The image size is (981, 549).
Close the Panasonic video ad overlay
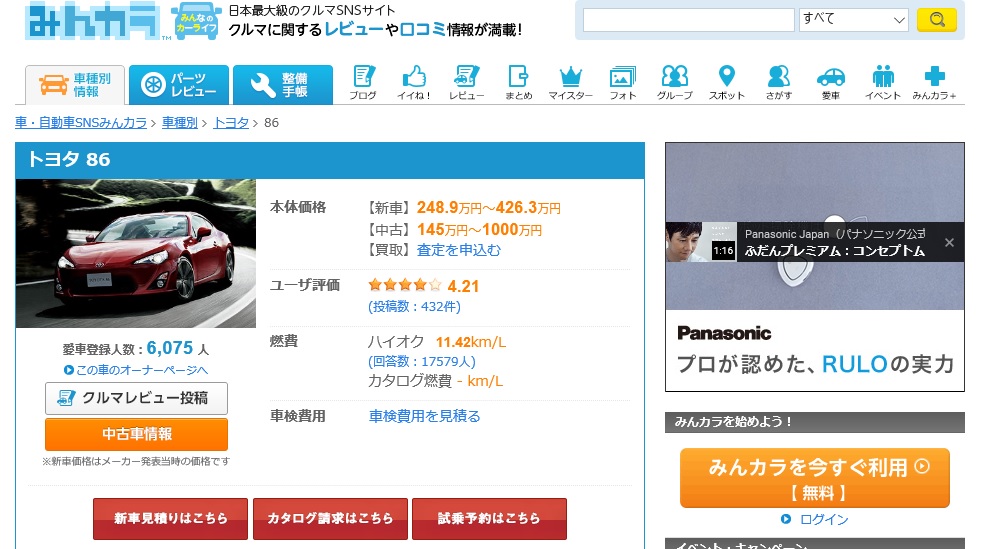click(x=949, y=242)
